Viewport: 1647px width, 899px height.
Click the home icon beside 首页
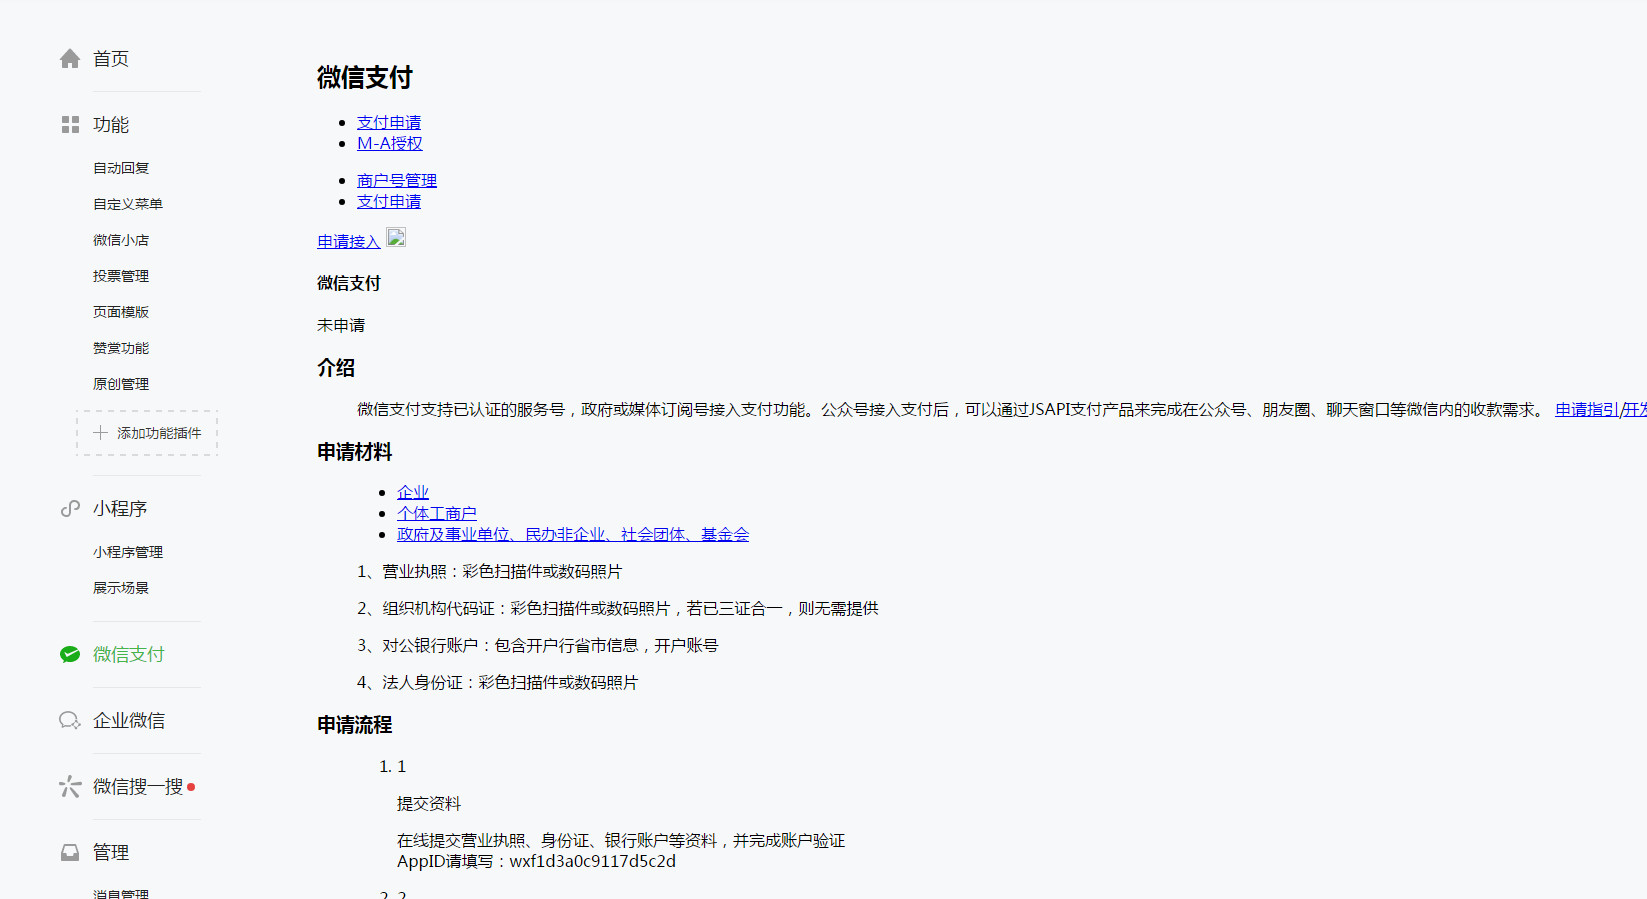(x=70, y=59)
